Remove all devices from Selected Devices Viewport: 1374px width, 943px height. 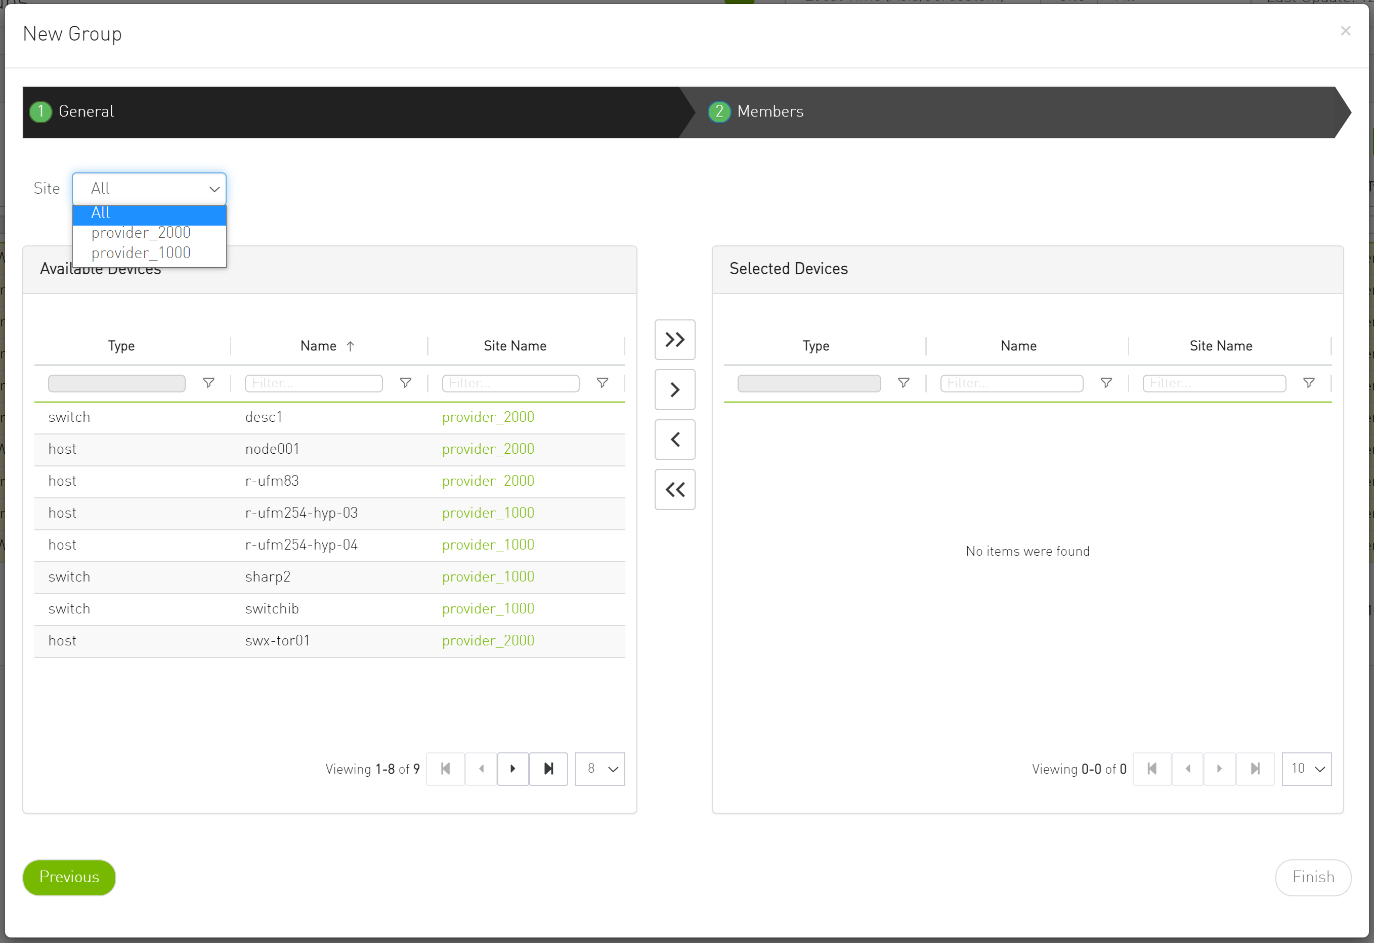coord(675,489)
